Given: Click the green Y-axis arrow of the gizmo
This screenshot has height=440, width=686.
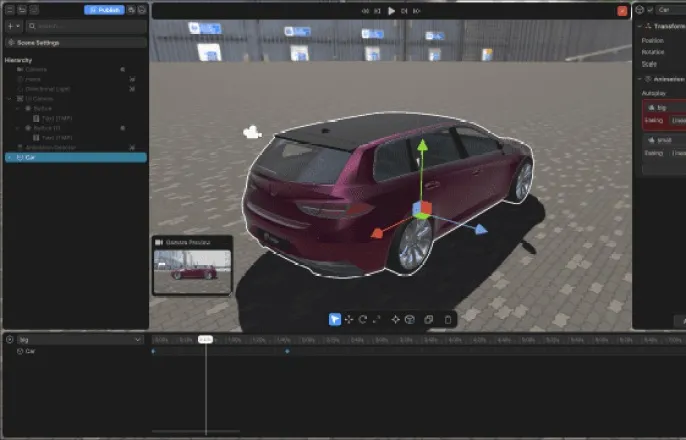Looking at the screenshot, I should pyautogui.click(x=422, y=146).
